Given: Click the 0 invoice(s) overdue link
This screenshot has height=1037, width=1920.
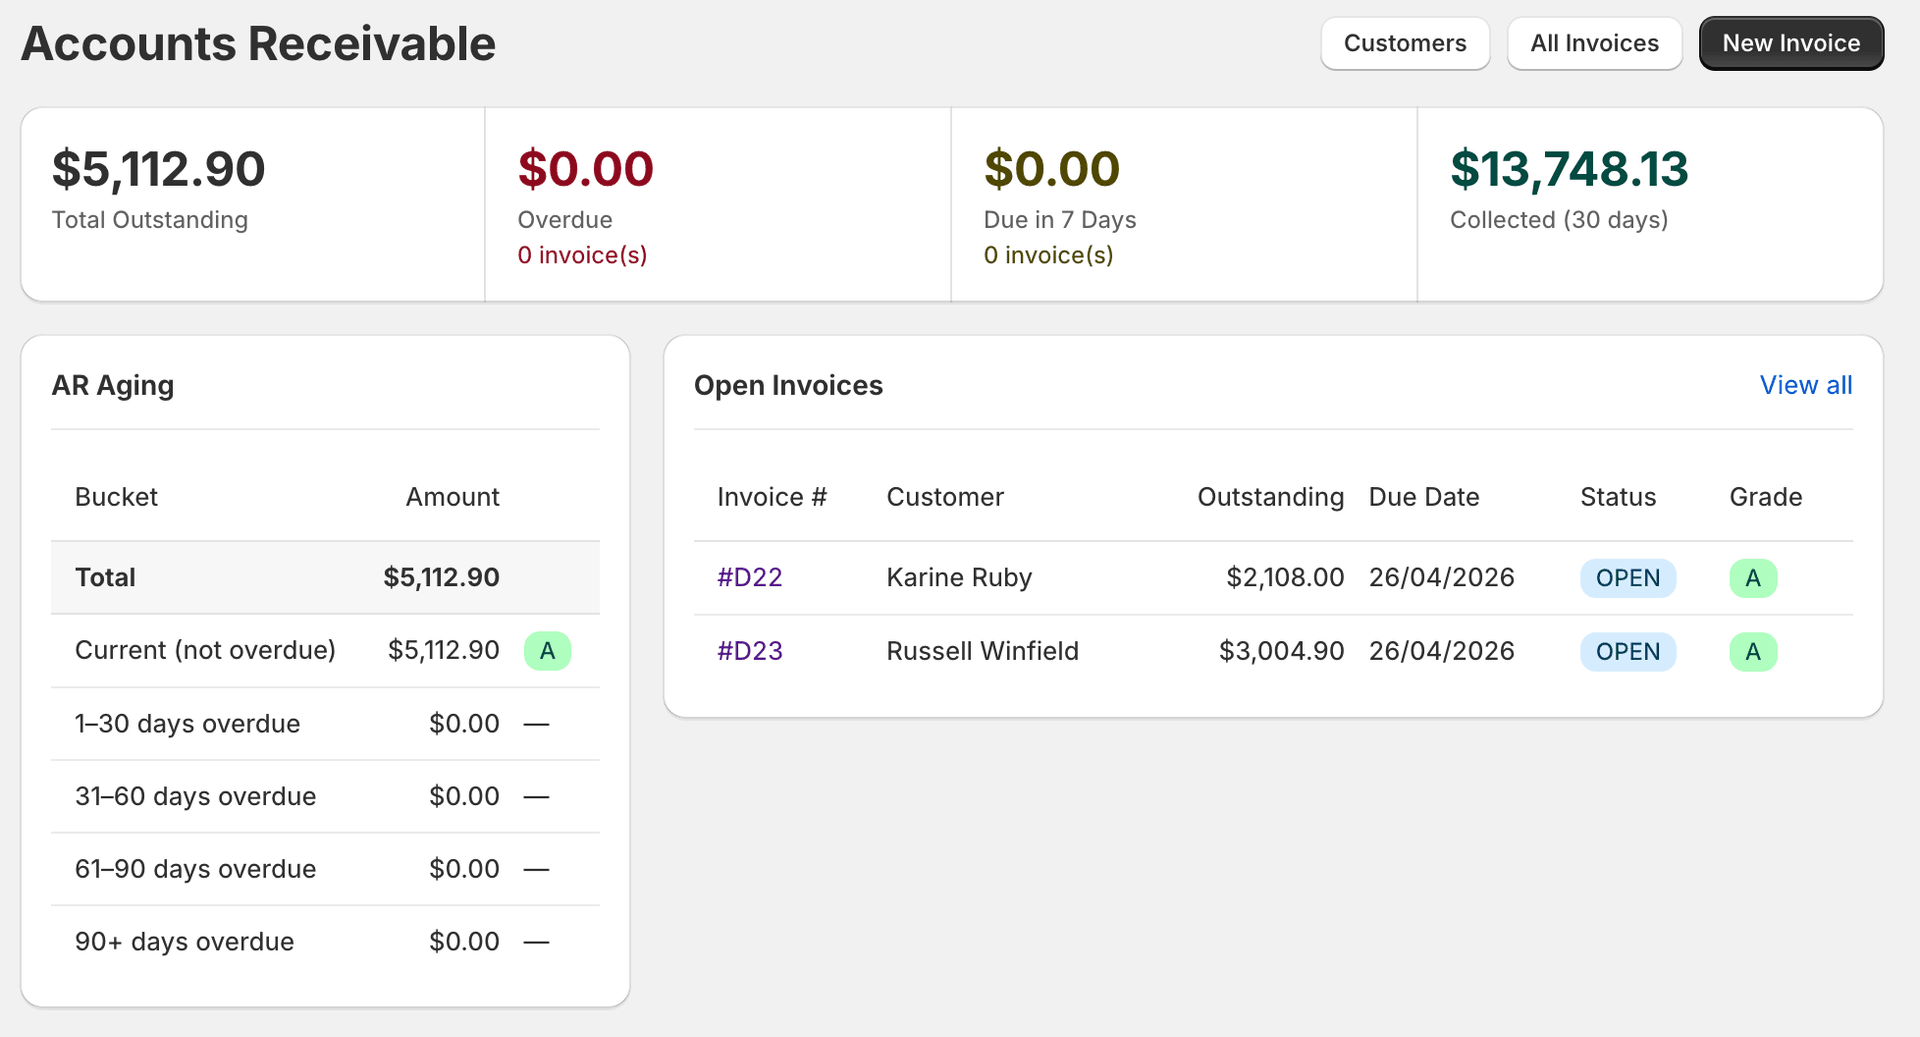Looking at the screenshot, I should pos(582,255).
